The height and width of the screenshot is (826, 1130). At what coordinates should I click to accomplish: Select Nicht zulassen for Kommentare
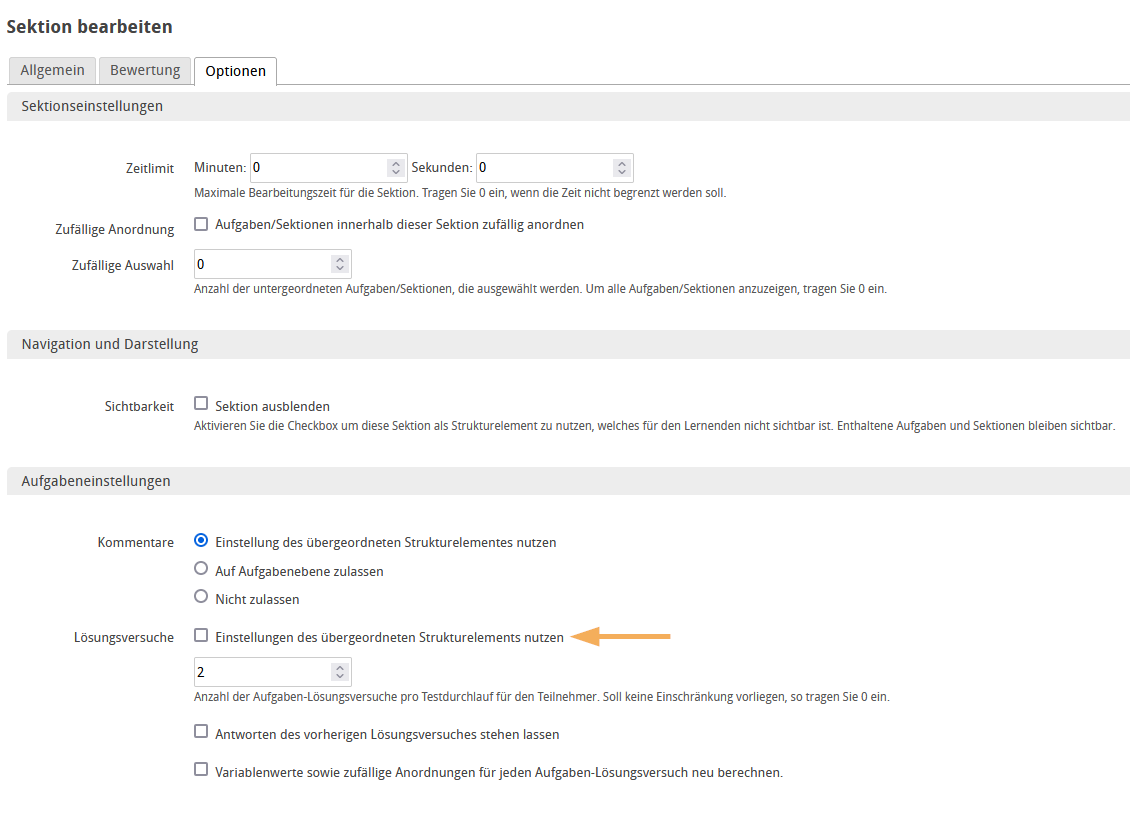[x=200, y=598]
